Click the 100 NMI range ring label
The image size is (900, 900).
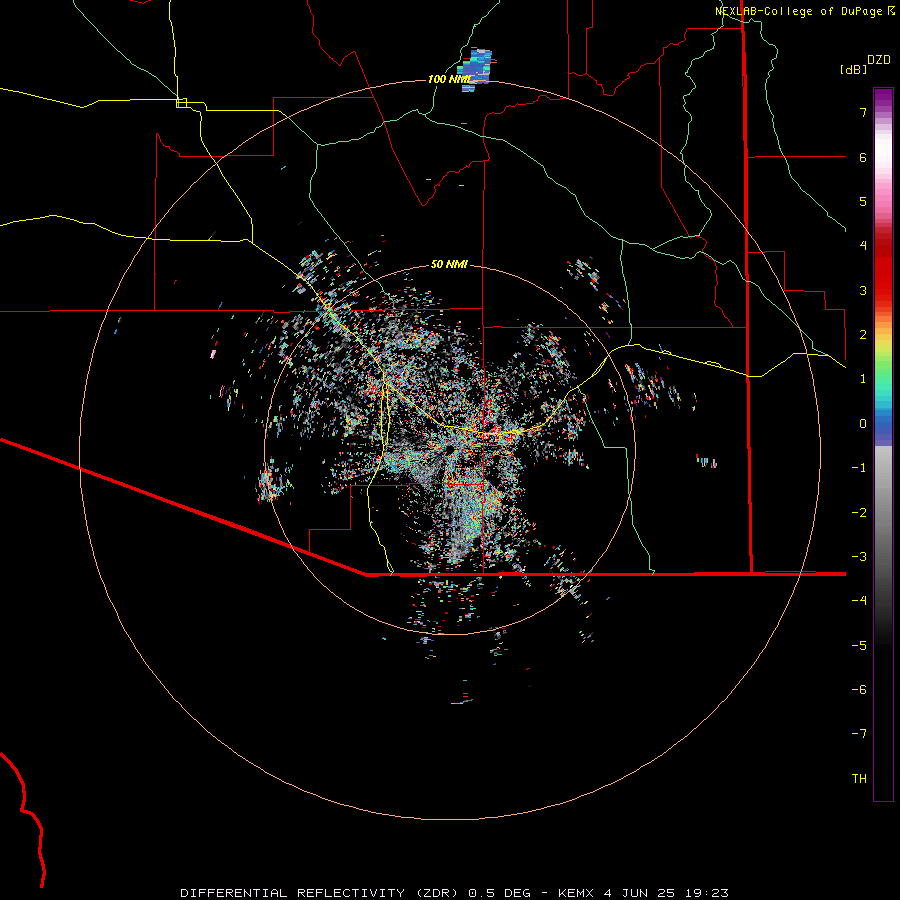(448, 79)
